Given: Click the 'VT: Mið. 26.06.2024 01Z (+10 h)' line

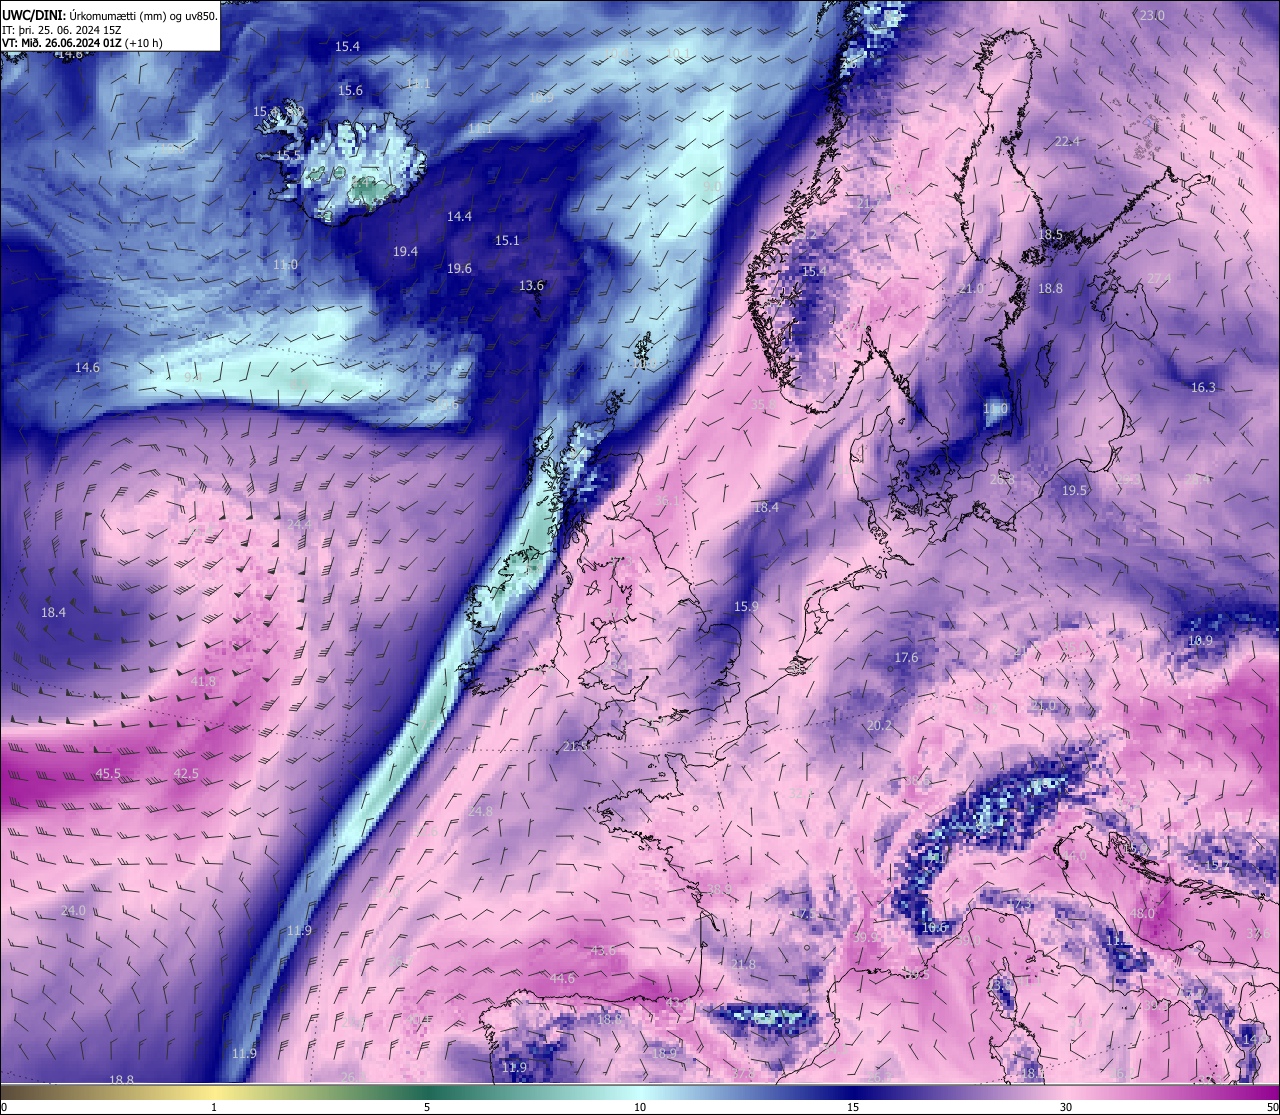Looking at the screenshot, I should point(82,43).
